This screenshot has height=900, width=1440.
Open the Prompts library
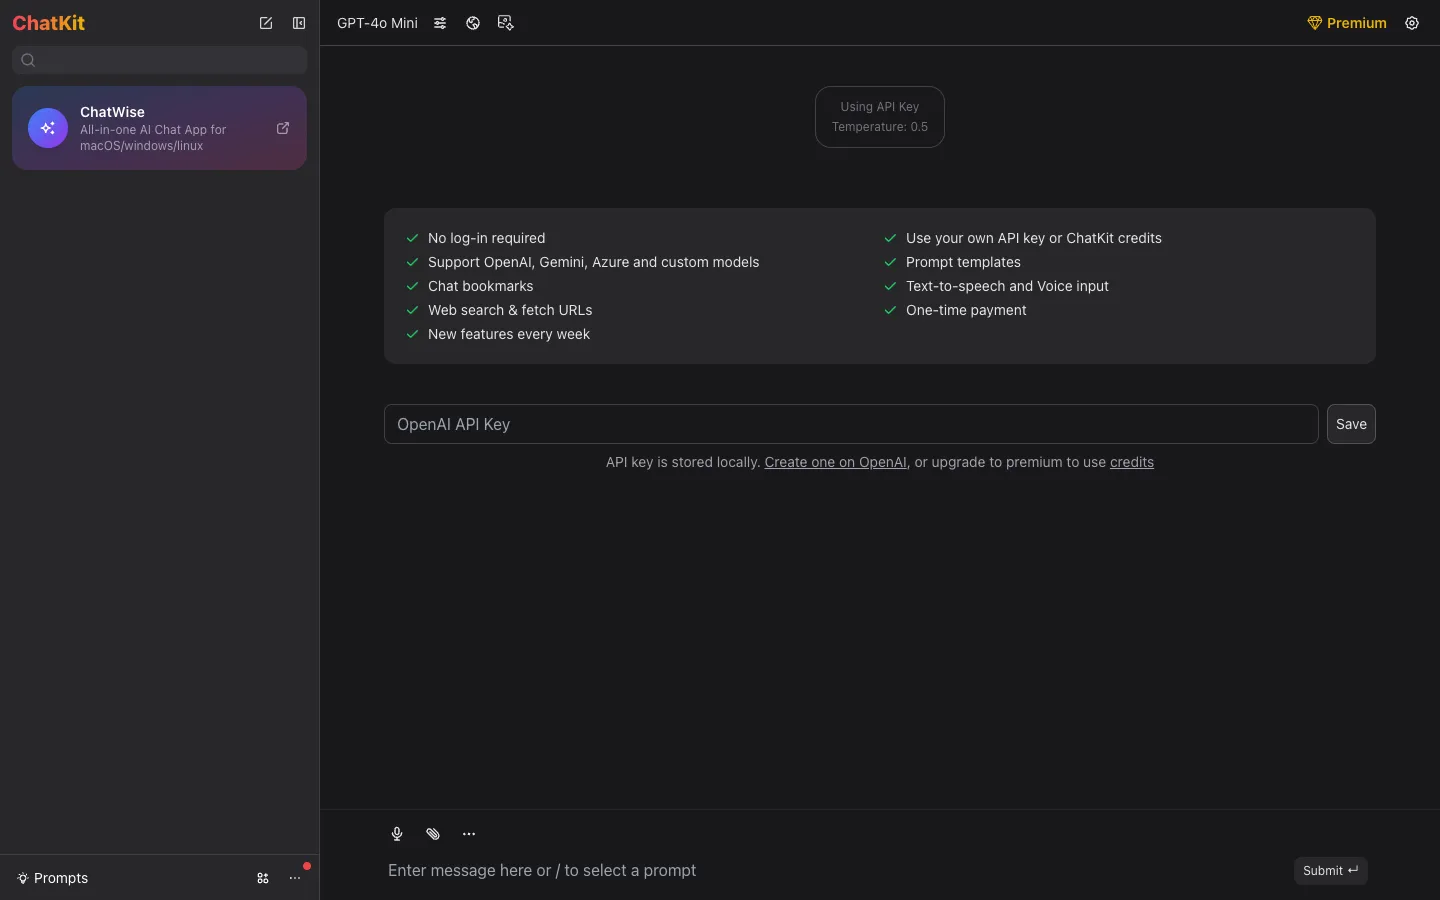click(53, 878)
